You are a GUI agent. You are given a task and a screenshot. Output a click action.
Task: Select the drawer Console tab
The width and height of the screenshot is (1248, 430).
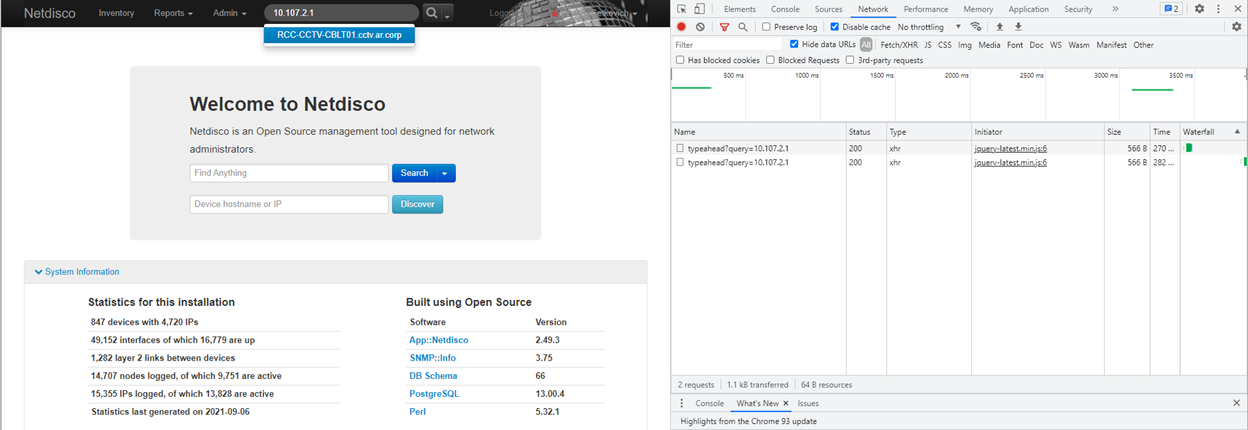710,403
